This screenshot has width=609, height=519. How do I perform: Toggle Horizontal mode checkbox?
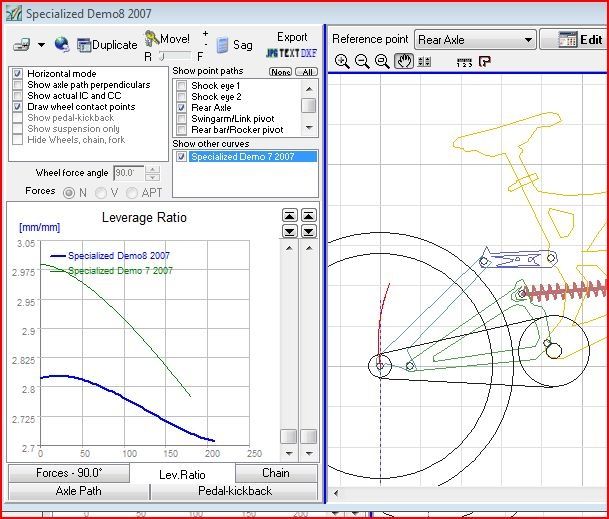coord(17,73)
